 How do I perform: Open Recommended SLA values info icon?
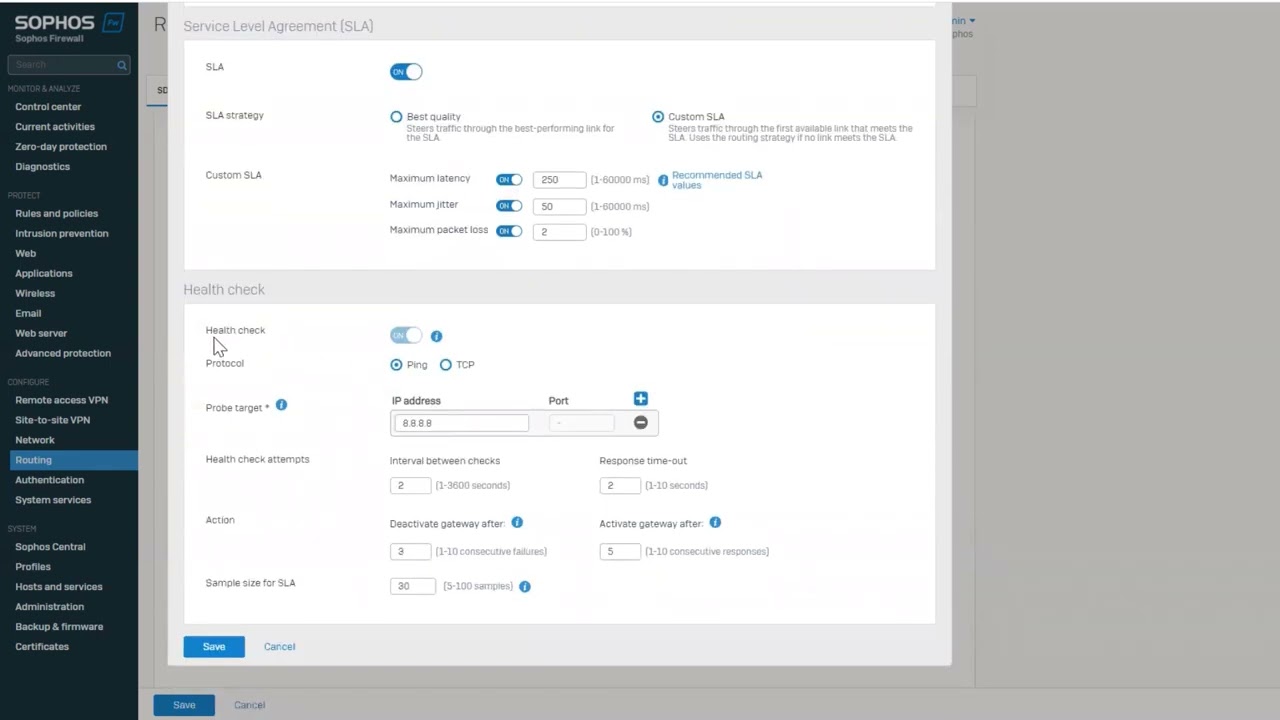663,181
